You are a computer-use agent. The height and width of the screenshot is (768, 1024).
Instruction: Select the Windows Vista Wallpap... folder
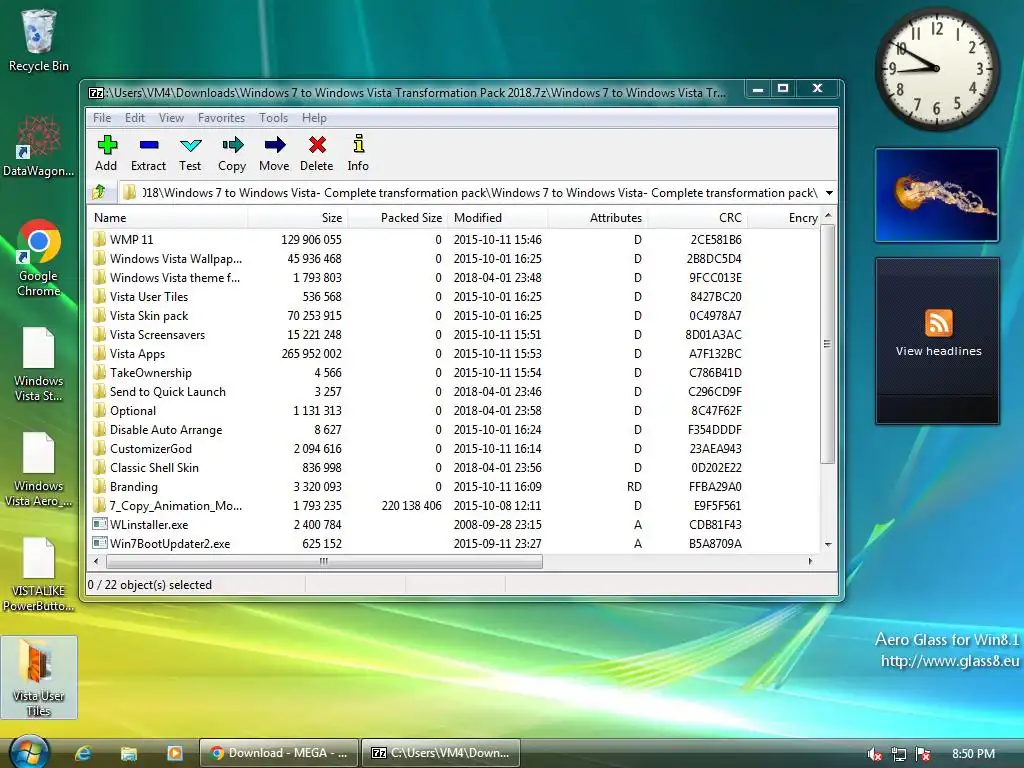453,259
